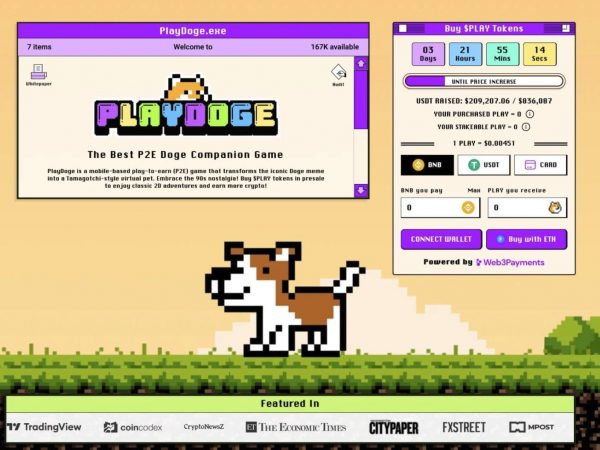Viewport: 600px width, 450px height.
Task: Click the Until Price Increase progress bar
Action: pos(484,82)
